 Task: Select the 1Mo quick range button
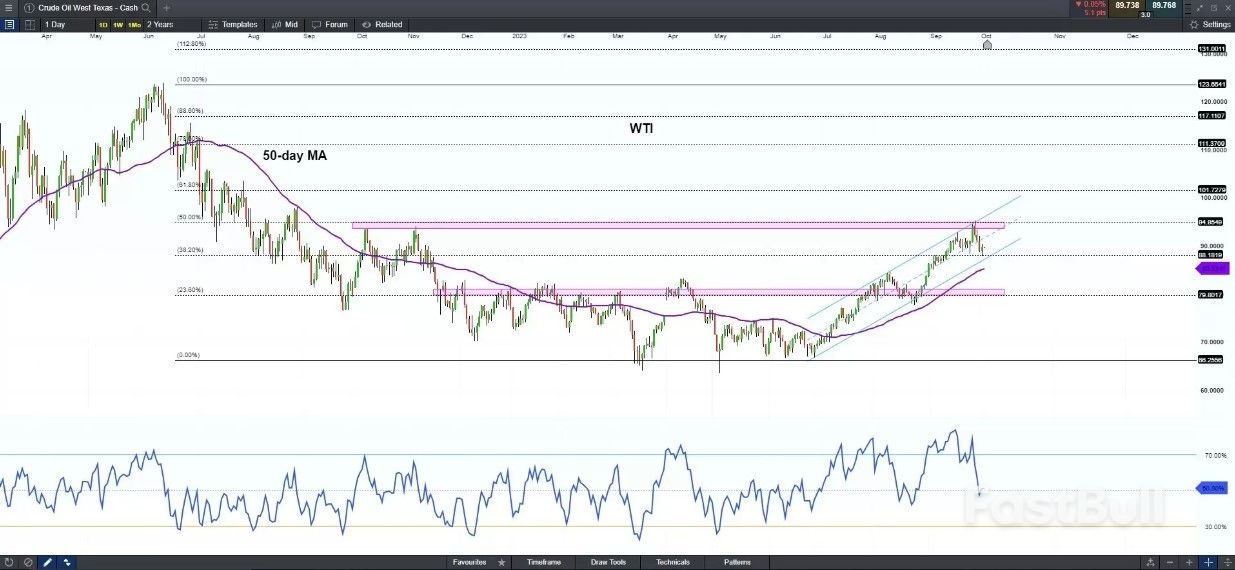[x=134, y=24]
